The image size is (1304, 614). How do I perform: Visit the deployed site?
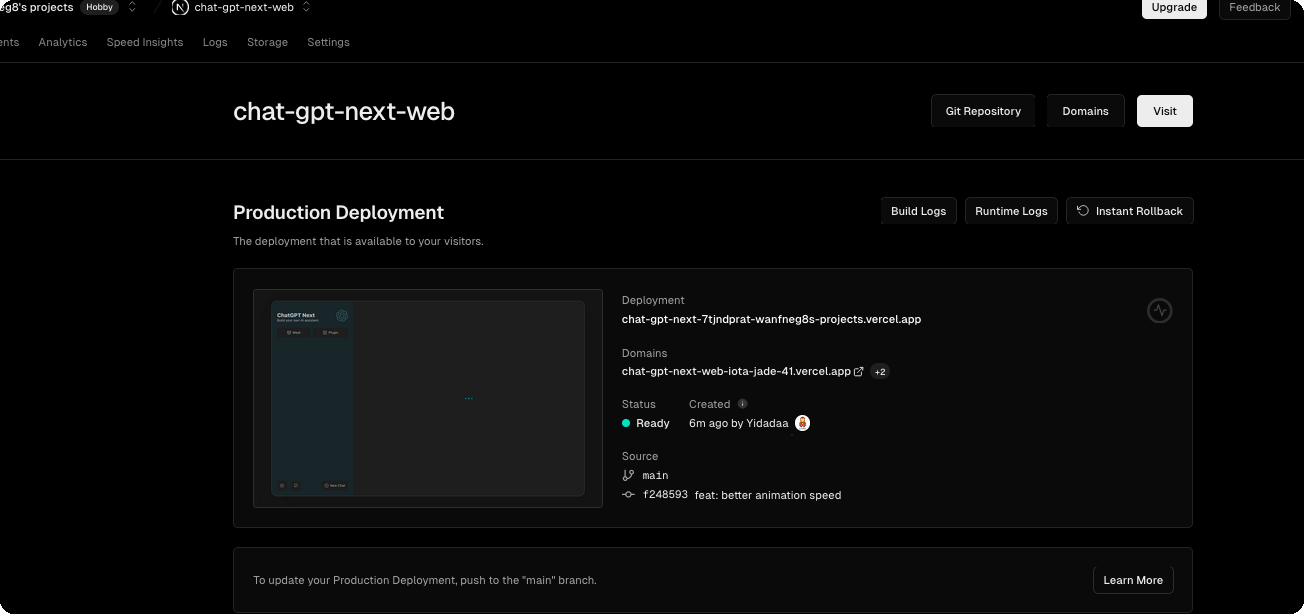(x=1165, y=111)
